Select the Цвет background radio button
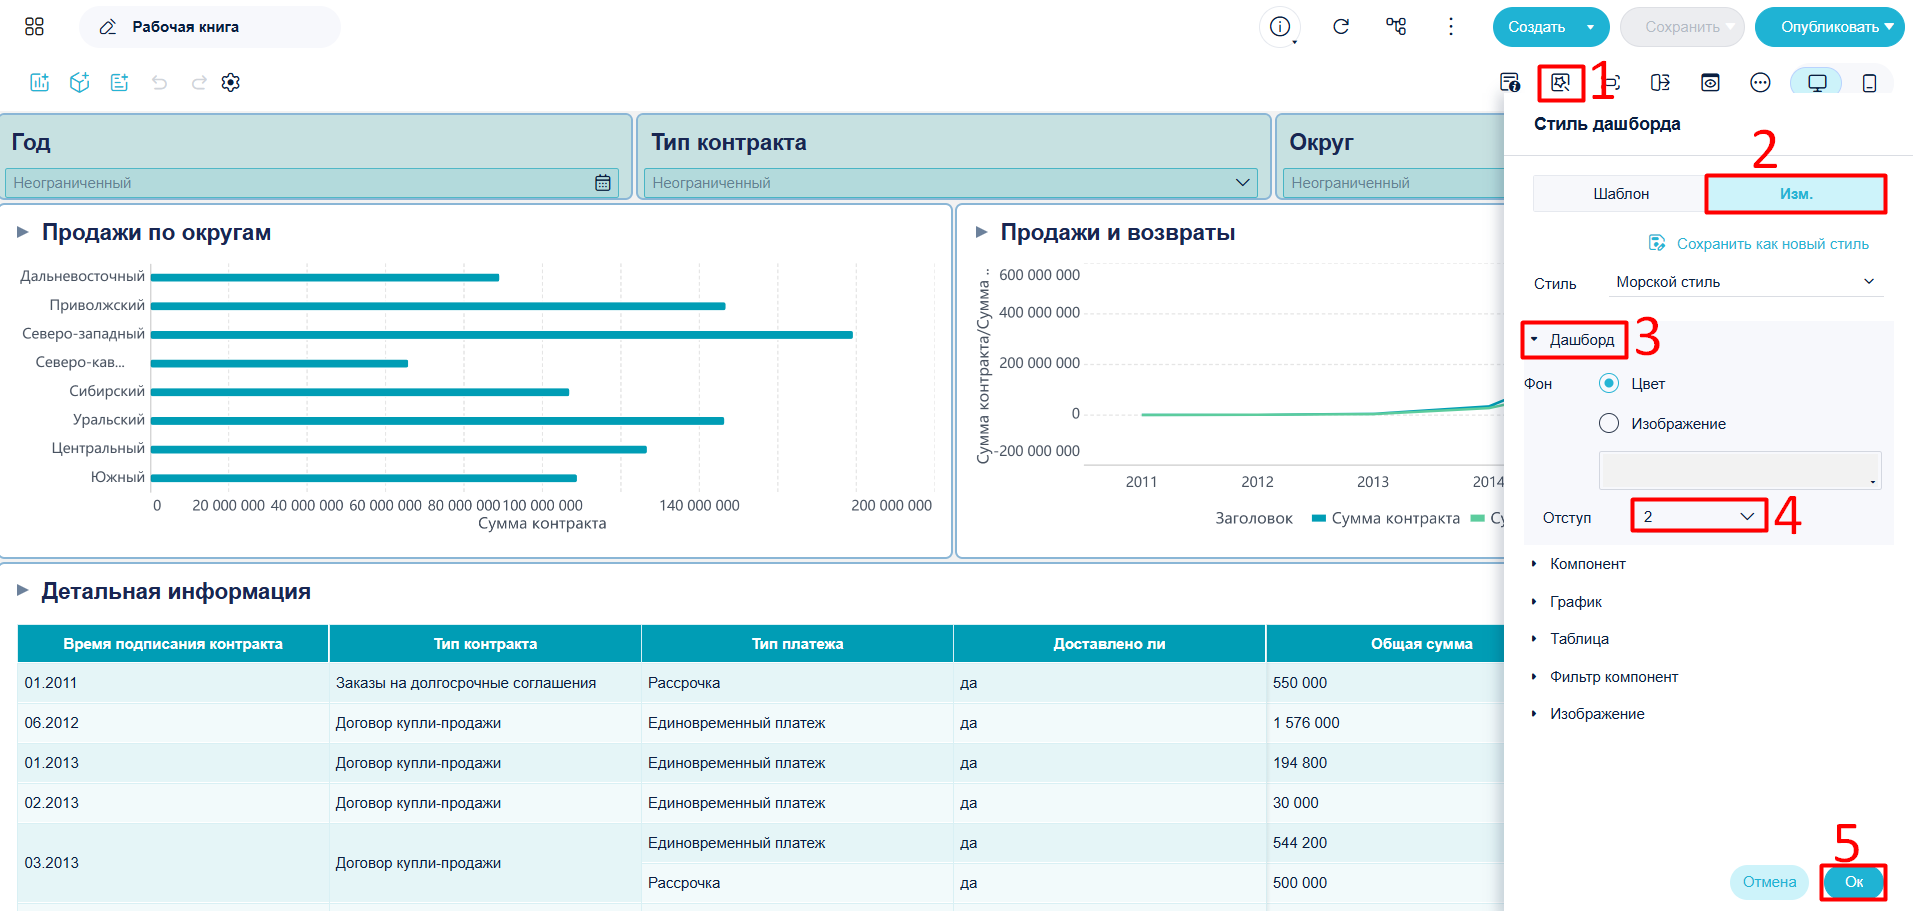1913x911 pixels. click(1609, 384)
